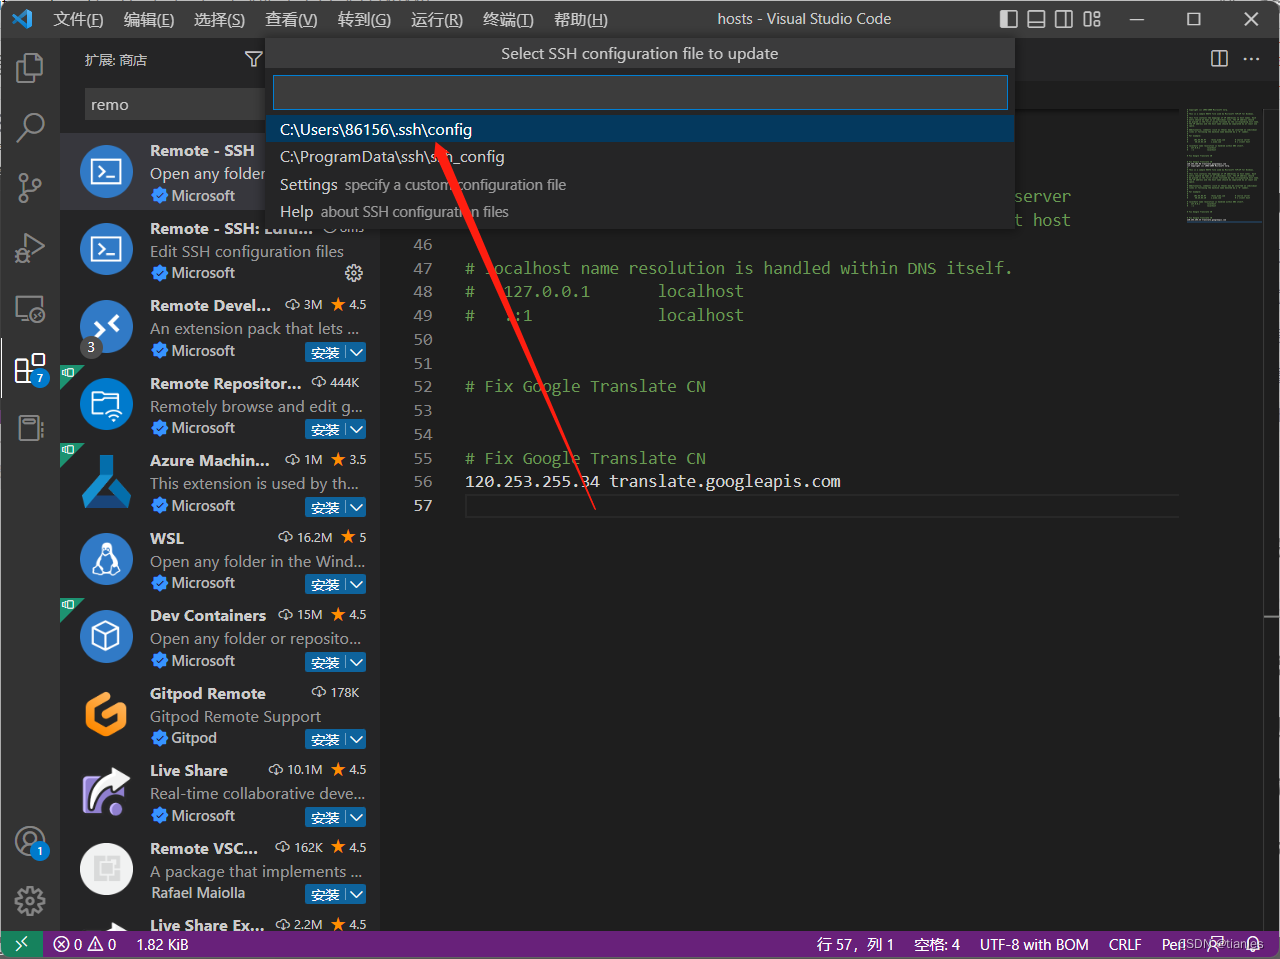Image resolution: width=1280 pixels, height=959 pixels.
Task: Click the customize layout icon
Action: click(1092, 19)
